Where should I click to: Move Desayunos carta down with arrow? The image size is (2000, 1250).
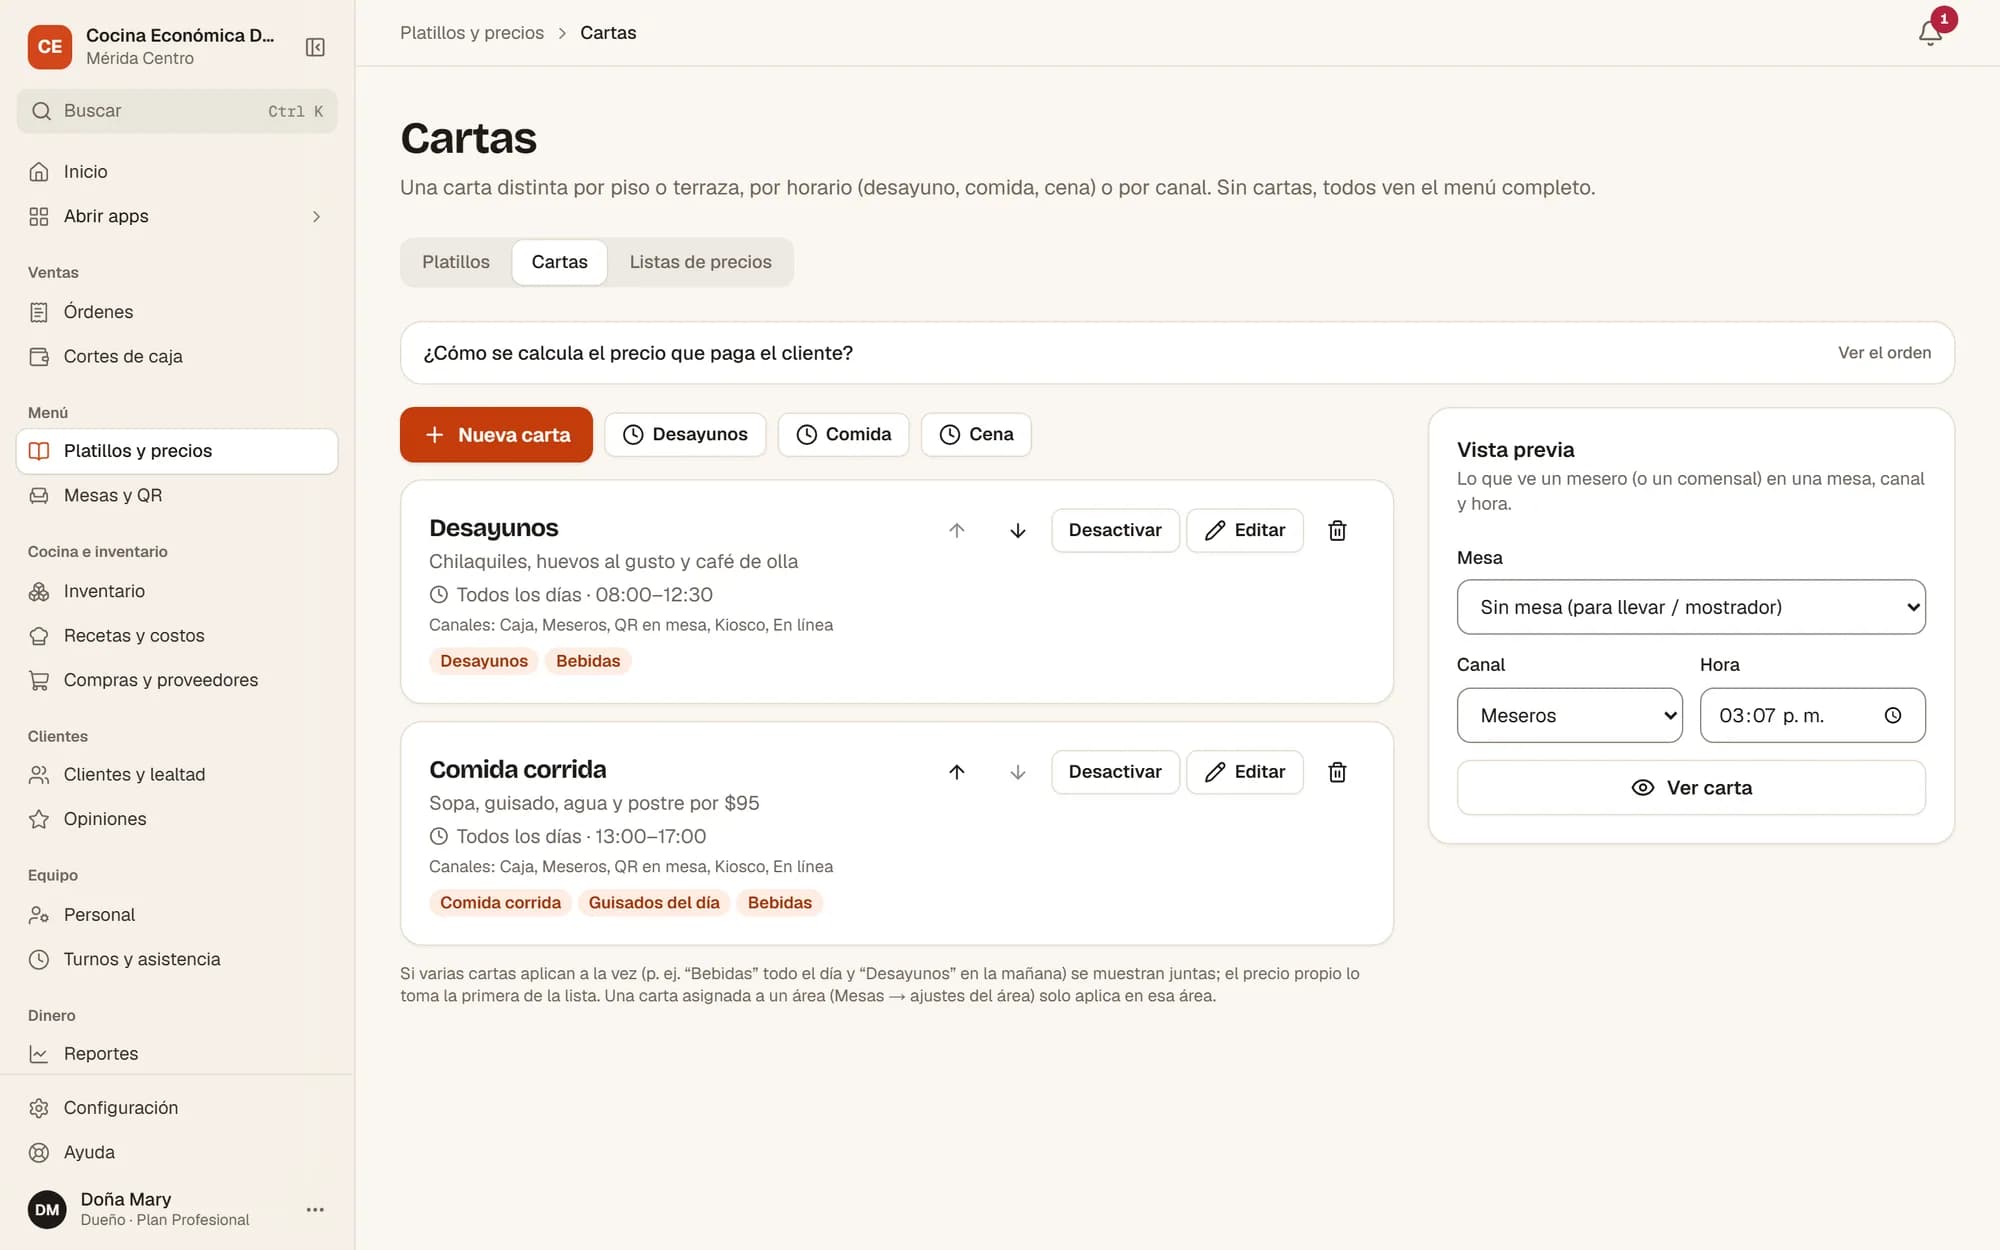1017,530
